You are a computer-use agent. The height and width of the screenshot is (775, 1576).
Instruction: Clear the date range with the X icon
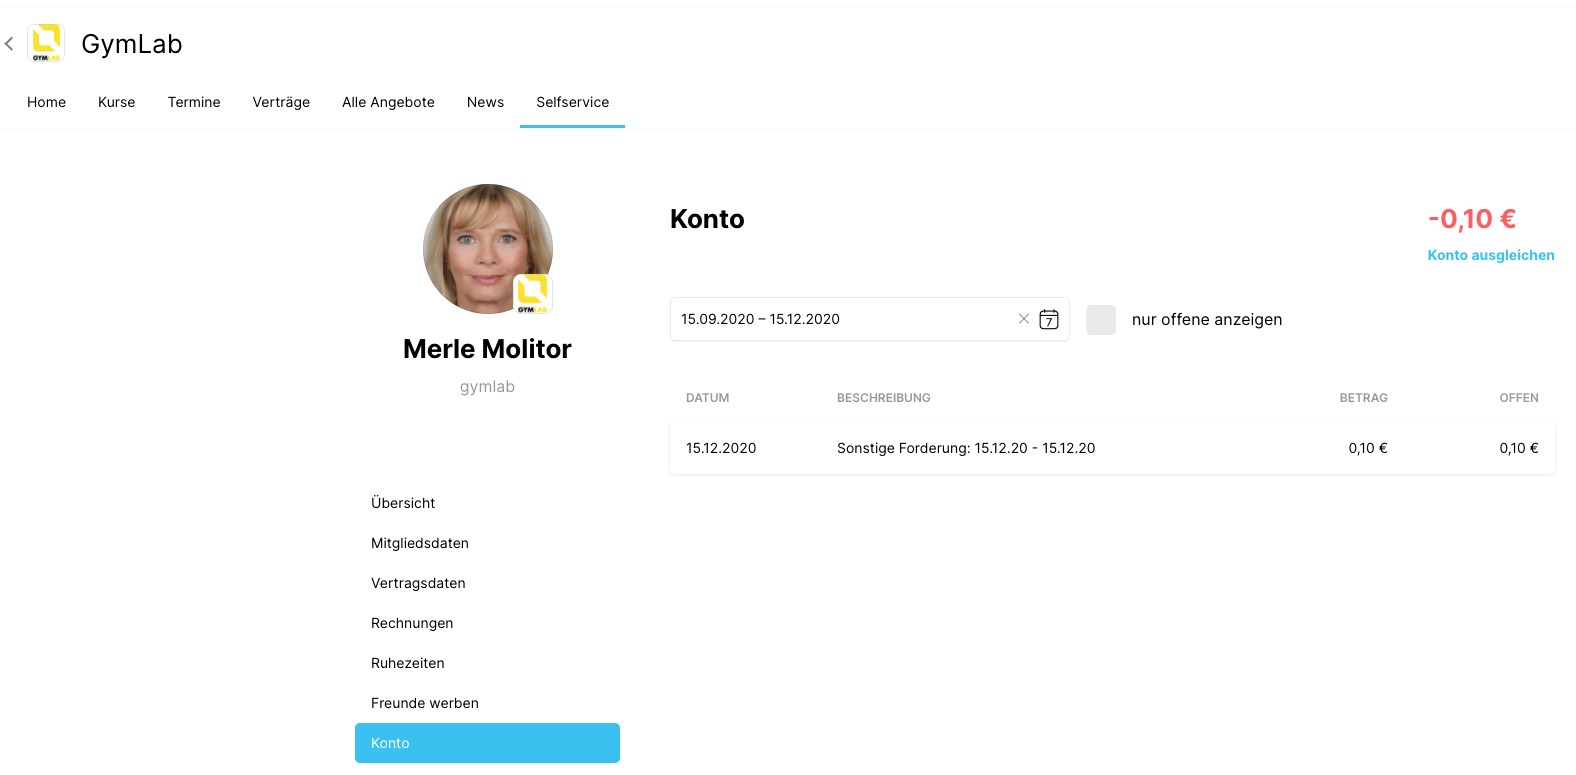1024,319
